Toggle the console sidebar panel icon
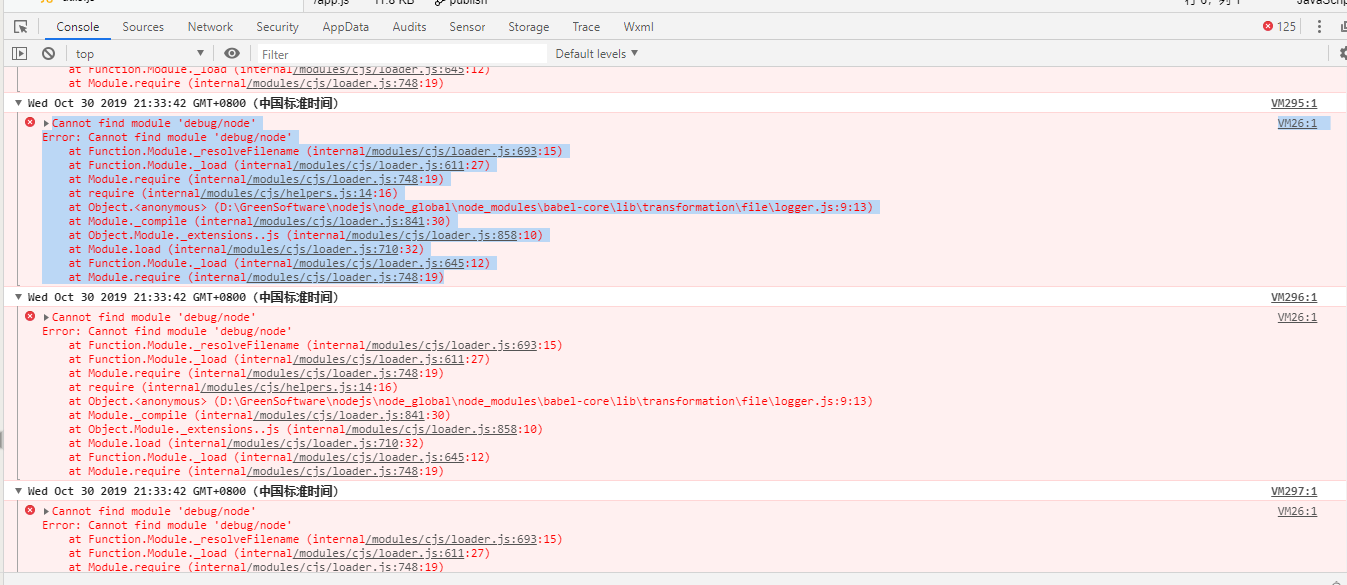1347x585 pixels. tap(20, 53)
